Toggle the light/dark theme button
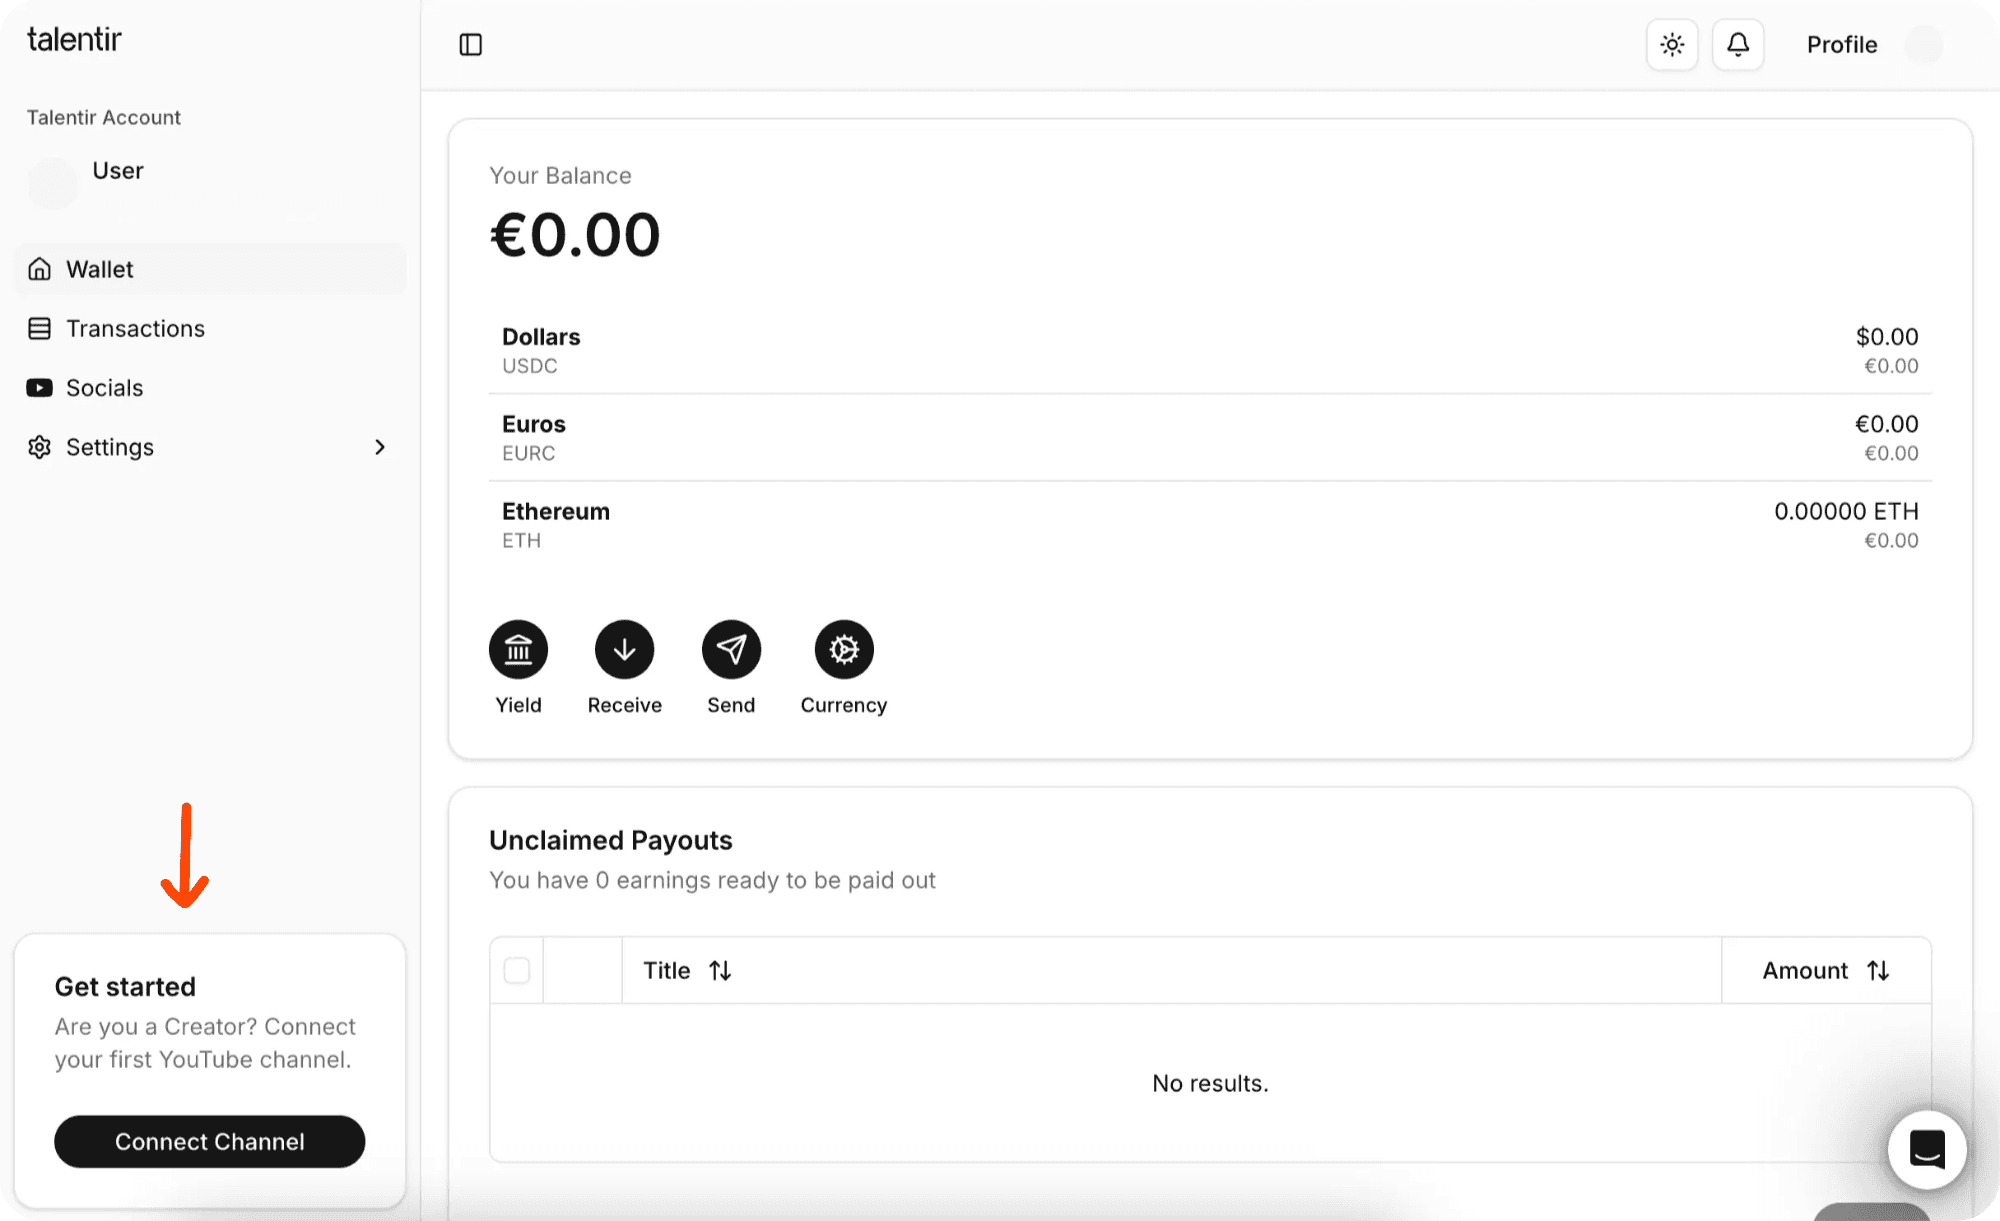This screenshot has width=2000, height=1221. pyautogui.click(x=1672, y=45)
